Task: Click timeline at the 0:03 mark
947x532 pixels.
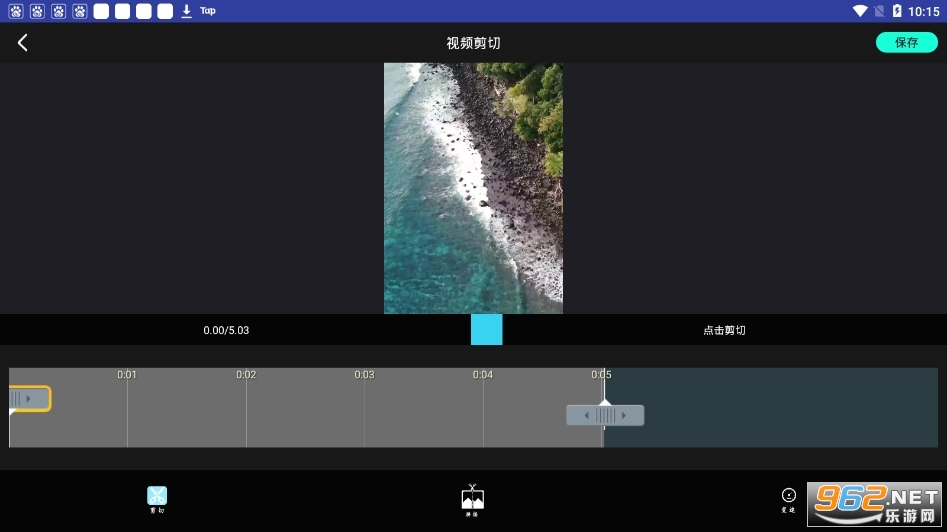Action: pos(364,374)
